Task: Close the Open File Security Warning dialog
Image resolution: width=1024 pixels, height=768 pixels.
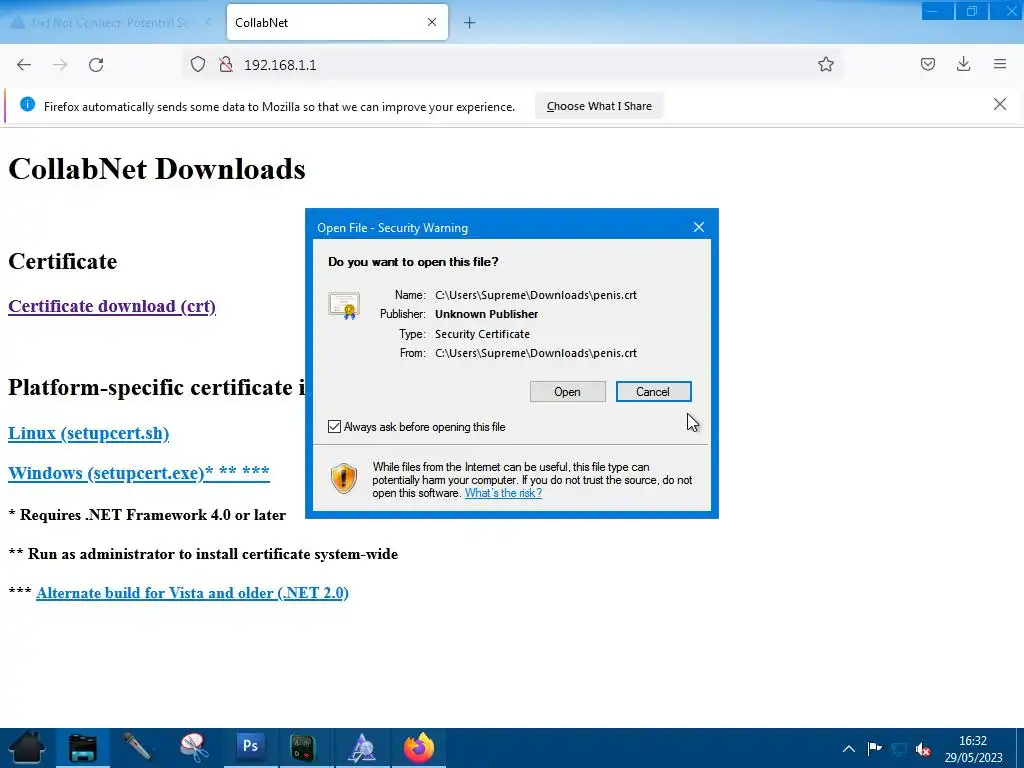Action: [x=699, y=227]
